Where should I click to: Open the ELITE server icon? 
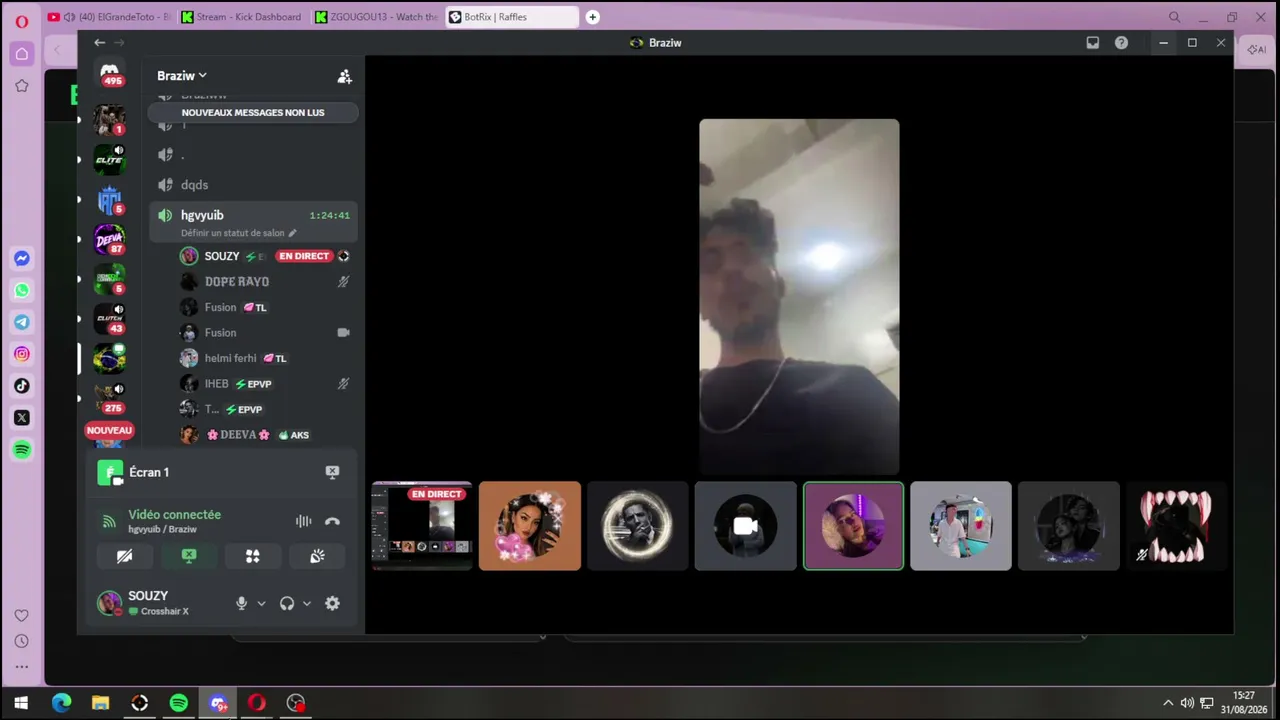click(109, 160)
